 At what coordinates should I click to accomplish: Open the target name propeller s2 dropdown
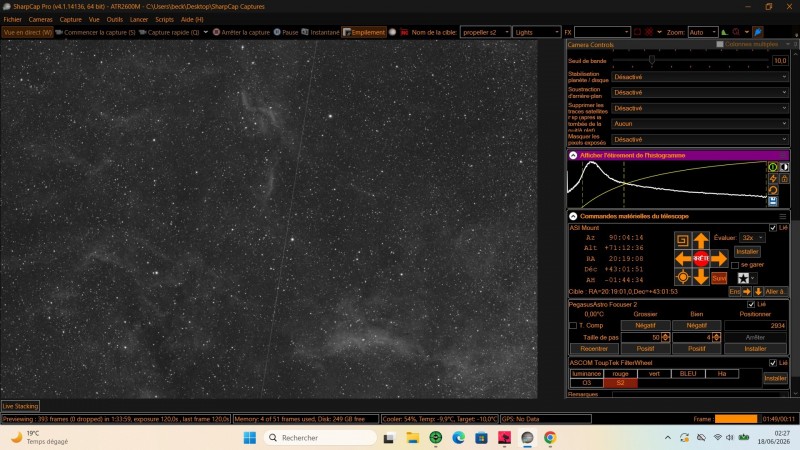[485, 32]
